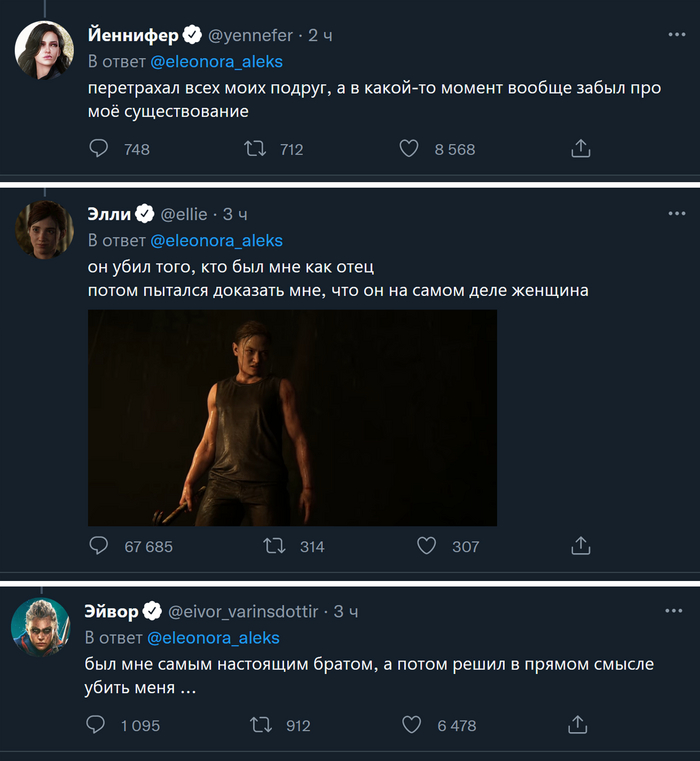Like Эйвор's tweet with 6 478 likes
The width and height of the screenshot is (700, 761).
pos(410,725)
